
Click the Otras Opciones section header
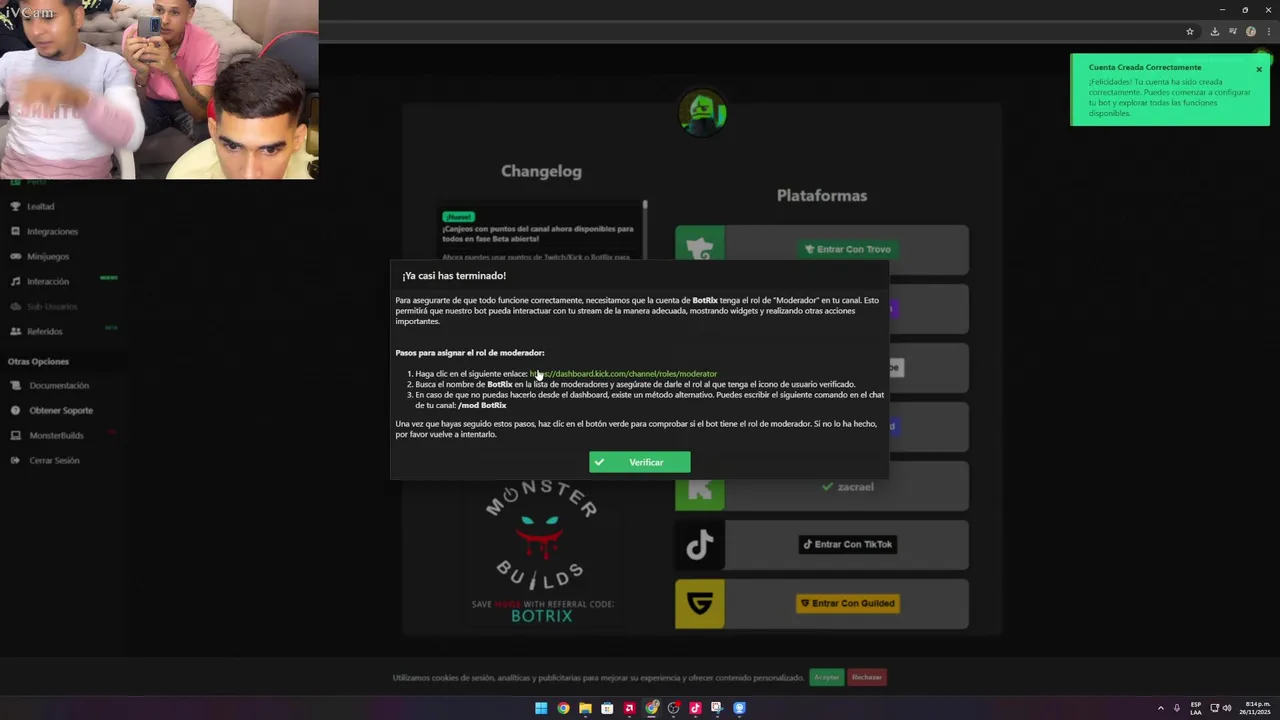pos(38,361)
